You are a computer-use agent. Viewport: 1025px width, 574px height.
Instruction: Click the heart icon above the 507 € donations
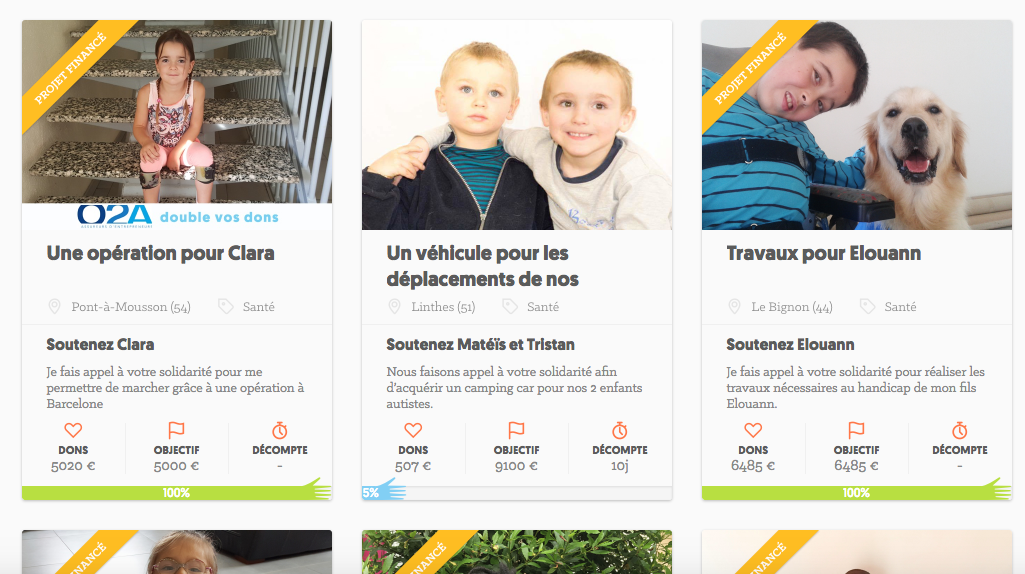412,430
